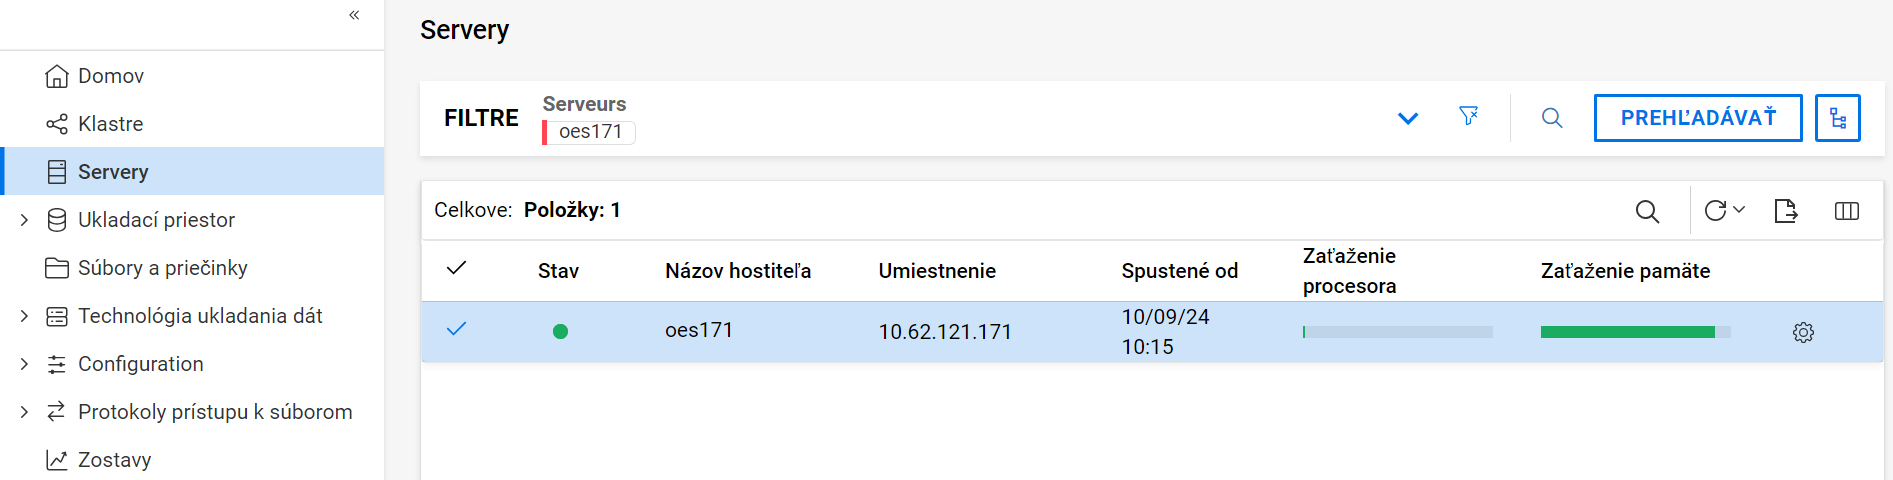Open the gear settings for oes171 row
This screenshot has height=480, width=1893.
(1803, 332)
